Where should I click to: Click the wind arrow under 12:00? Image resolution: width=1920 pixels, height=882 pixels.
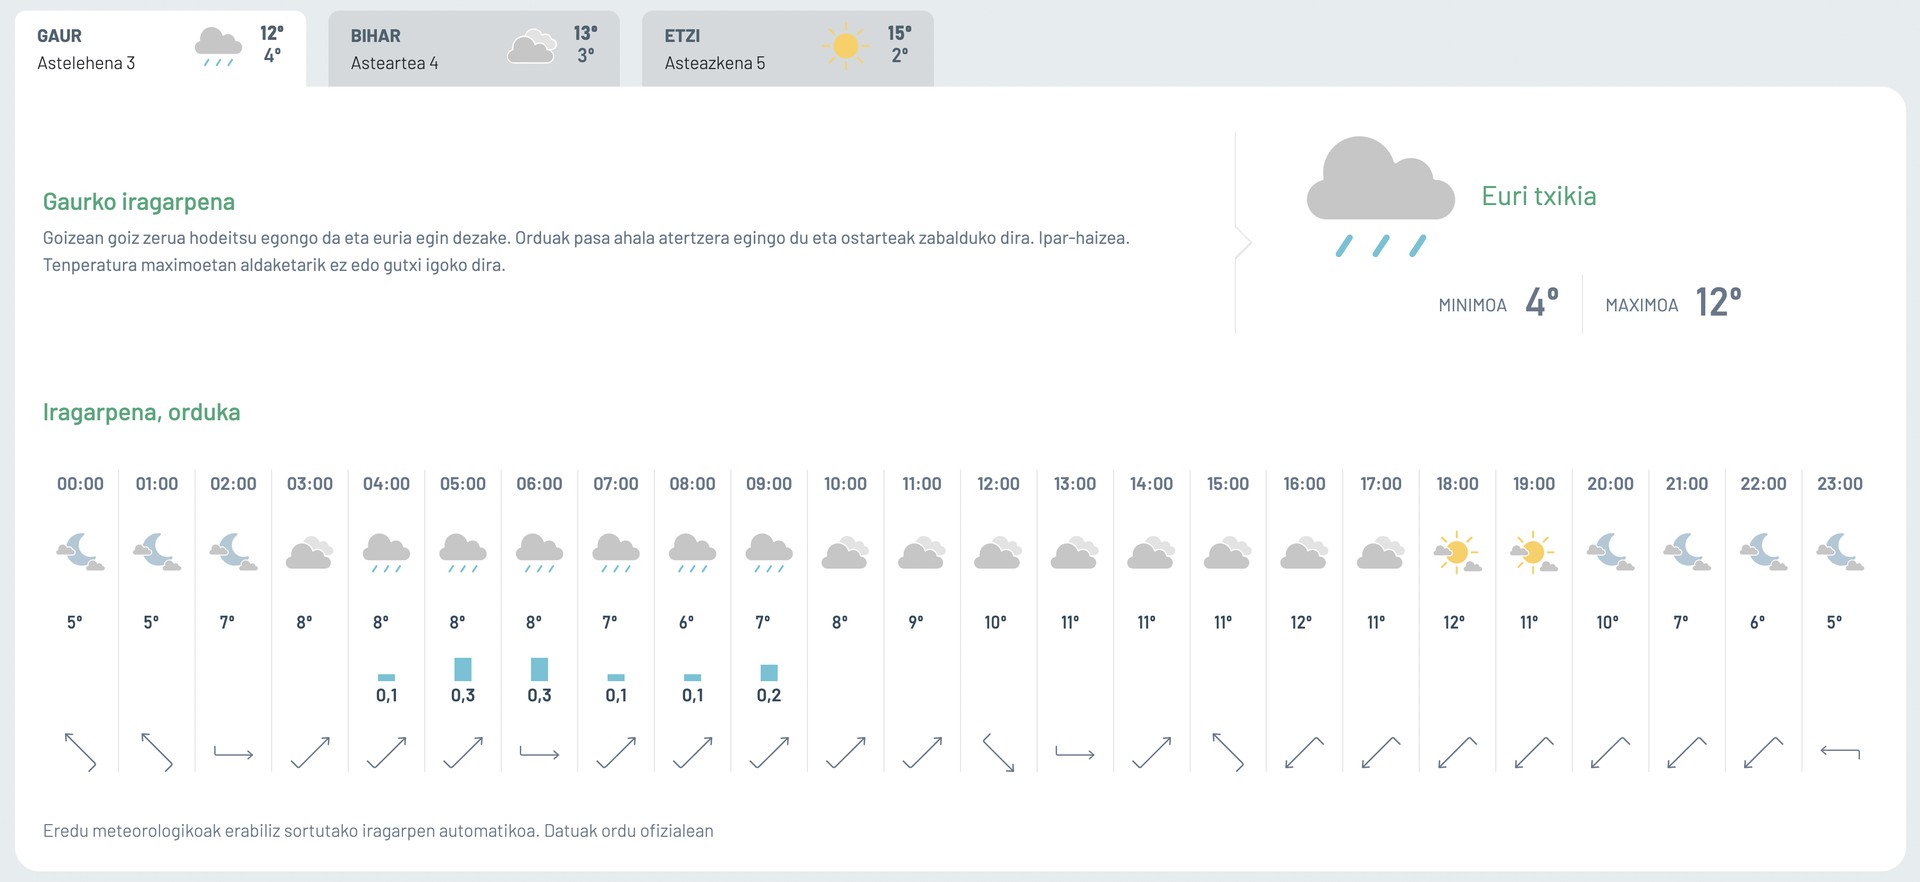click(998, 752)
